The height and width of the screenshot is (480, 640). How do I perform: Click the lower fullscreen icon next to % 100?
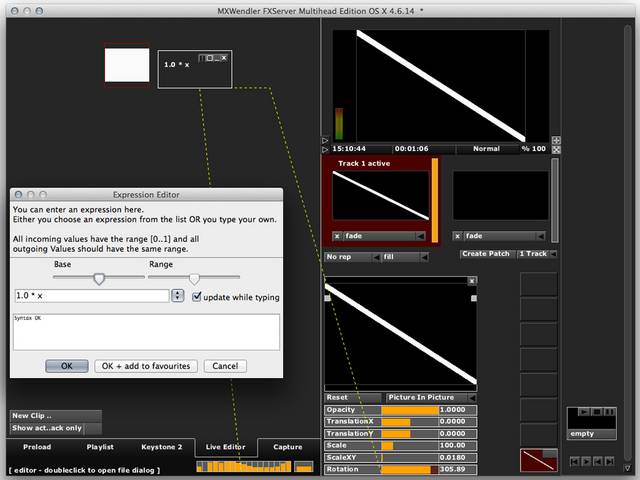pos(556,149)
